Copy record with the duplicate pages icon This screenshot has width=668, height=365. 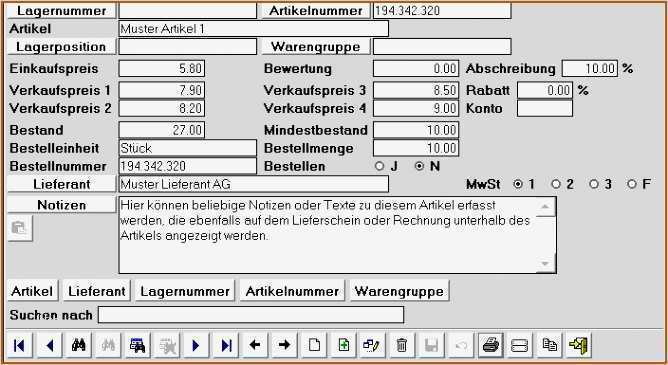click(x=550, y=345)
